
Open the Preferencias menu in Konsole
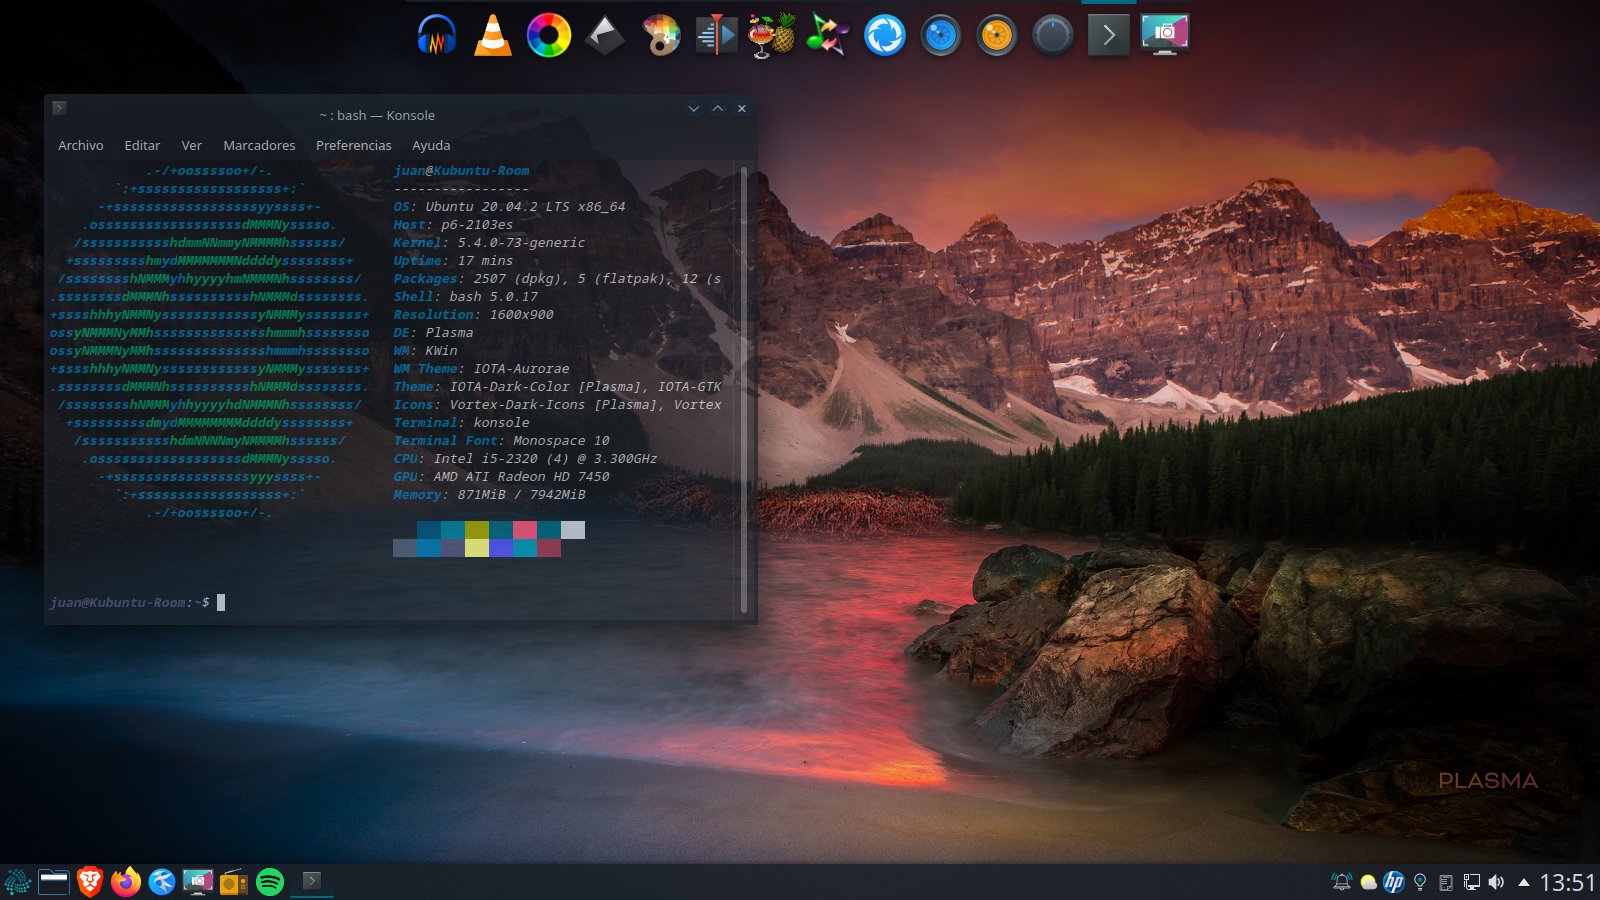tap(353, 145)
